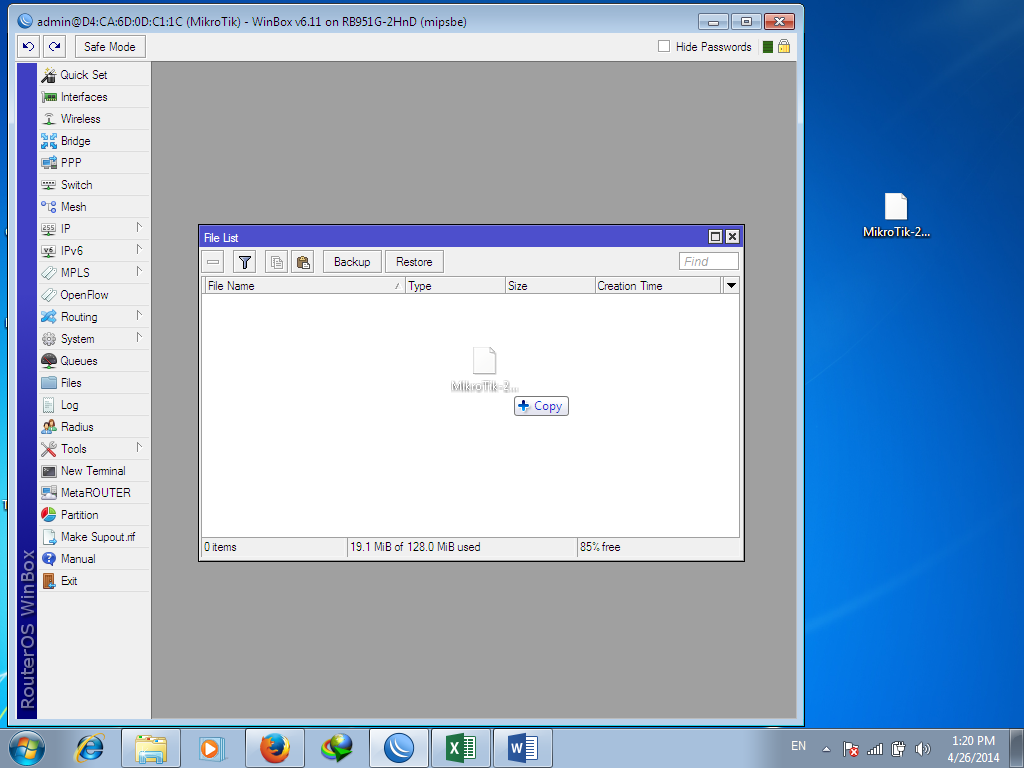Click the redo arrow in WinBox toolbar
The image size is (1024, 768).
click(x=55, y=46)
